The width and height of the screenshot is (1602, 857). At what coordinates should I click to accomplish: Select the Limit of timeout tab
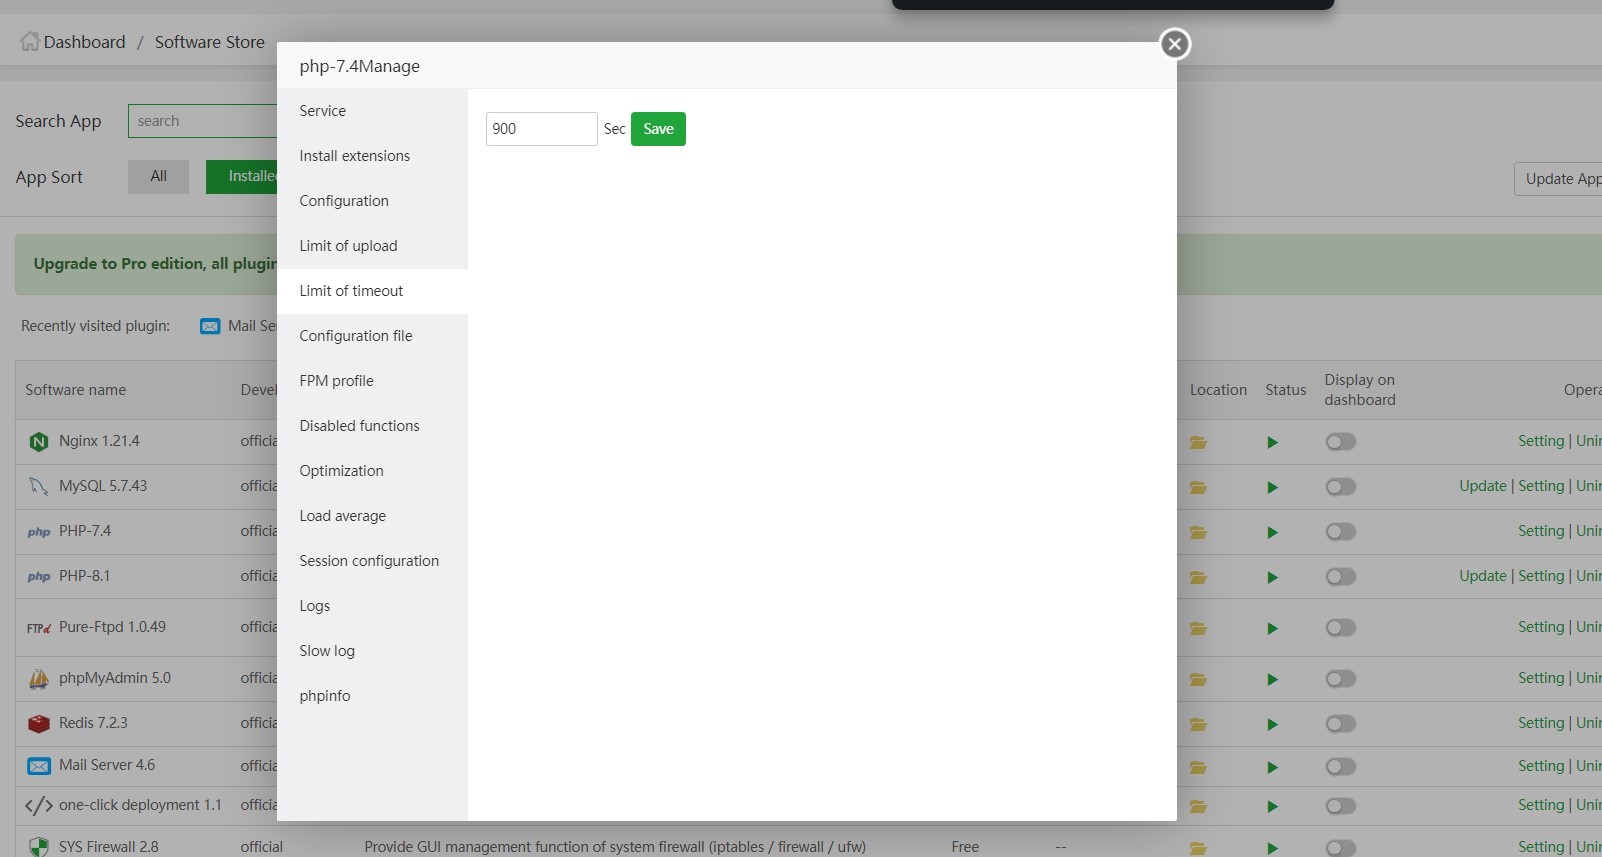click(372, 291)
